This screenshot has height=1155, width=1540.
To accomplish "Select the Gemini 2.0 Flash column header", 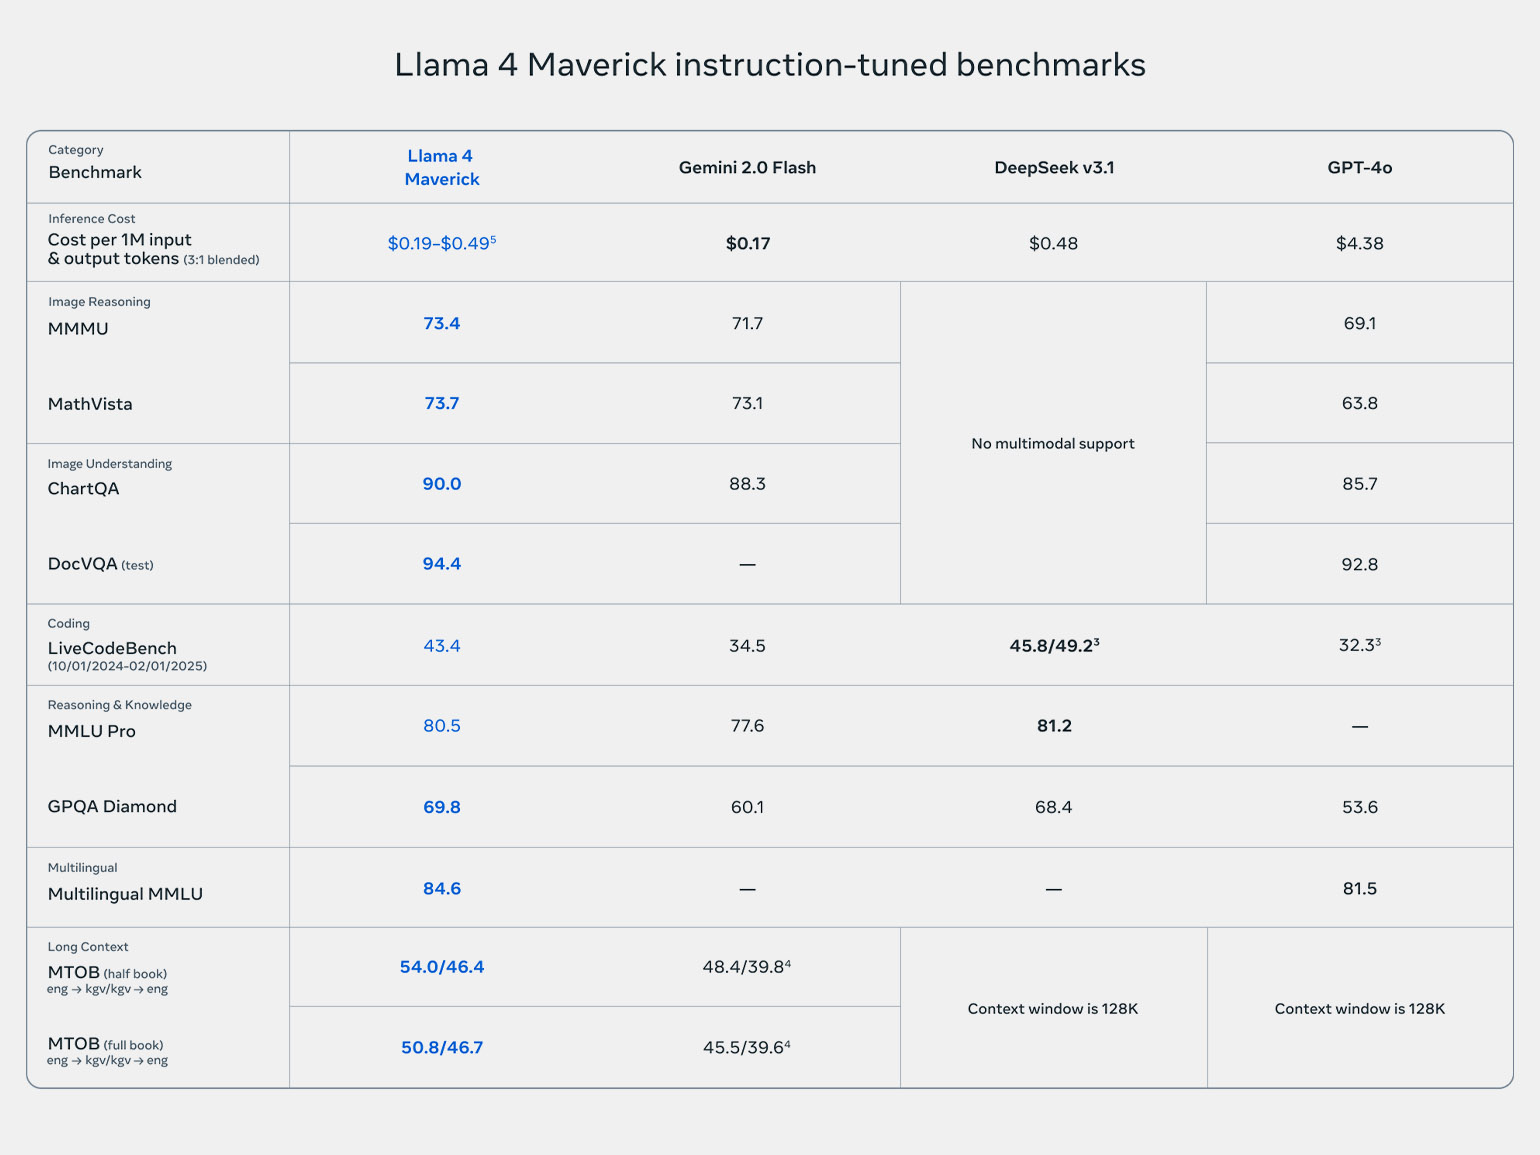I will coord(747,168).
